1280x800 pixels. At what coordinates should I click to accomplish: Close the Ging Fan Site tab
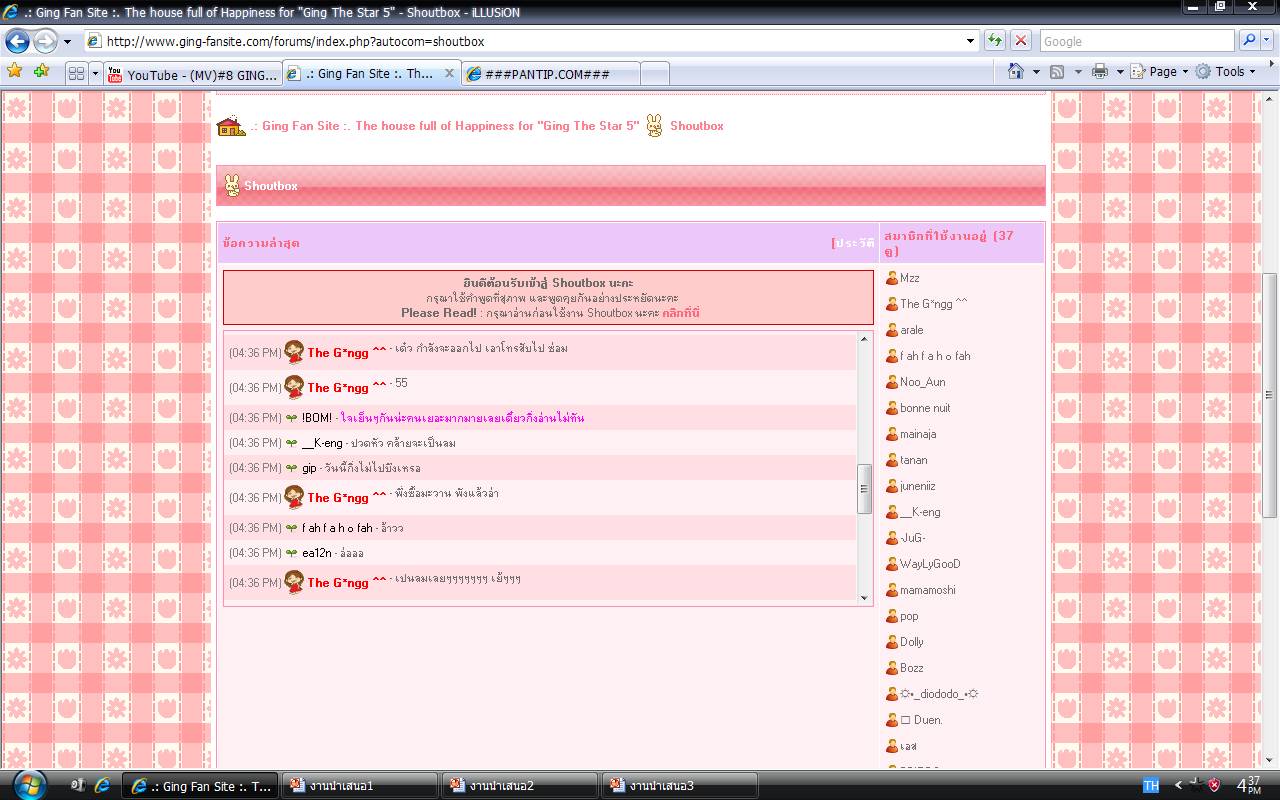tap(449, 73)
